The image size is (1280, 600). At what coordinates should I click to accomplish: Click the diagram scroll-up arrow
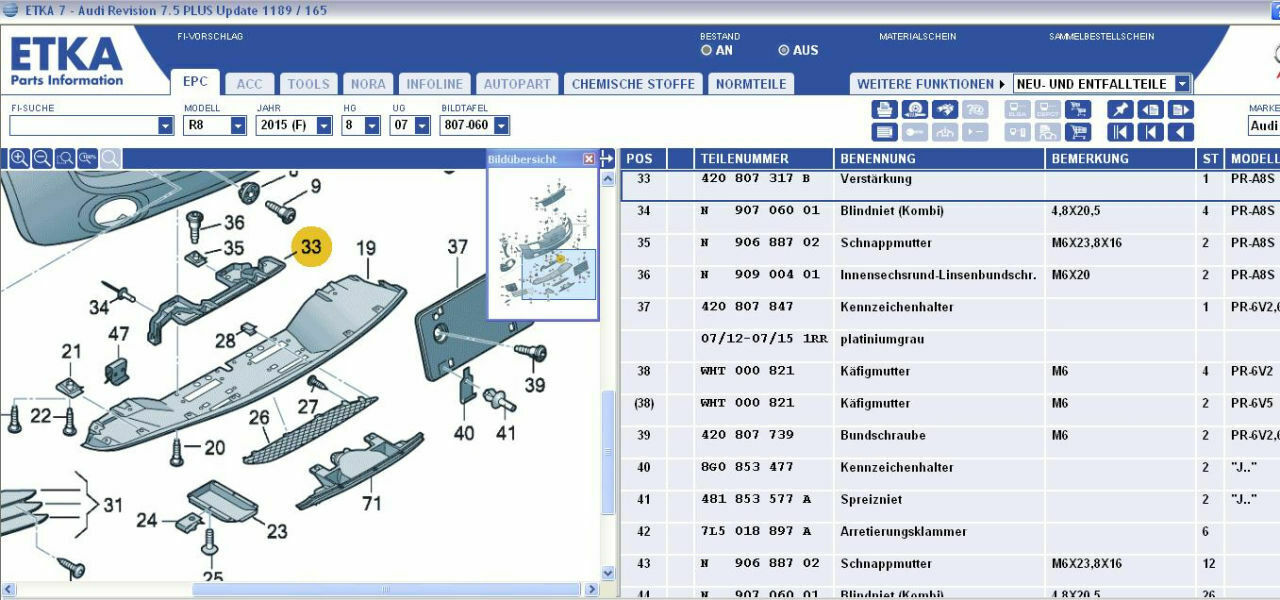pyautogui.click(x=607, y=179)
